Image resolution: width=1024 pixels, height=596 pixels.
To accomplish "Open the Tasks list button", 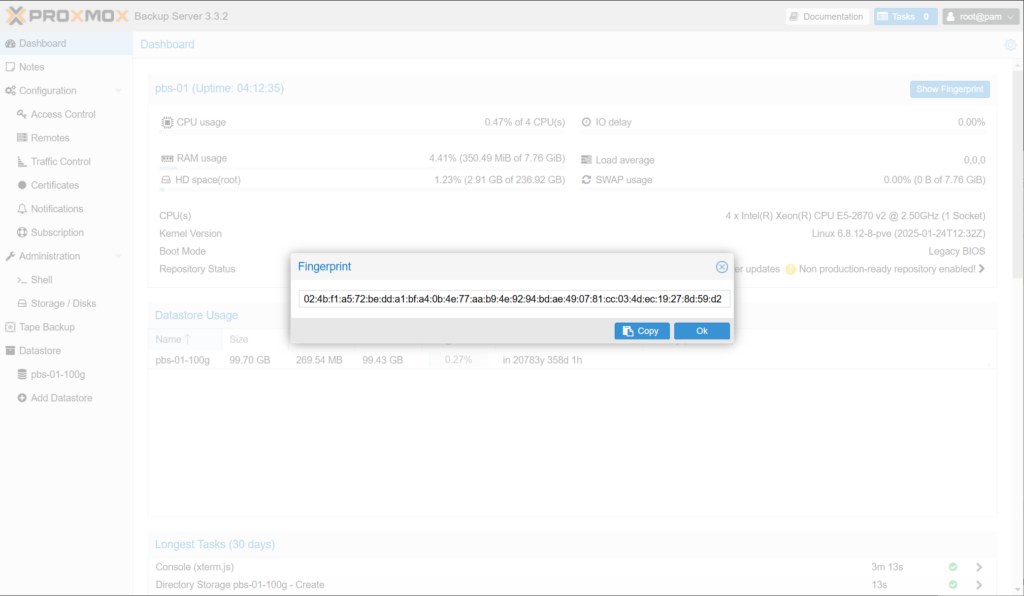I will pyautogui.click(x=905, y=17).
